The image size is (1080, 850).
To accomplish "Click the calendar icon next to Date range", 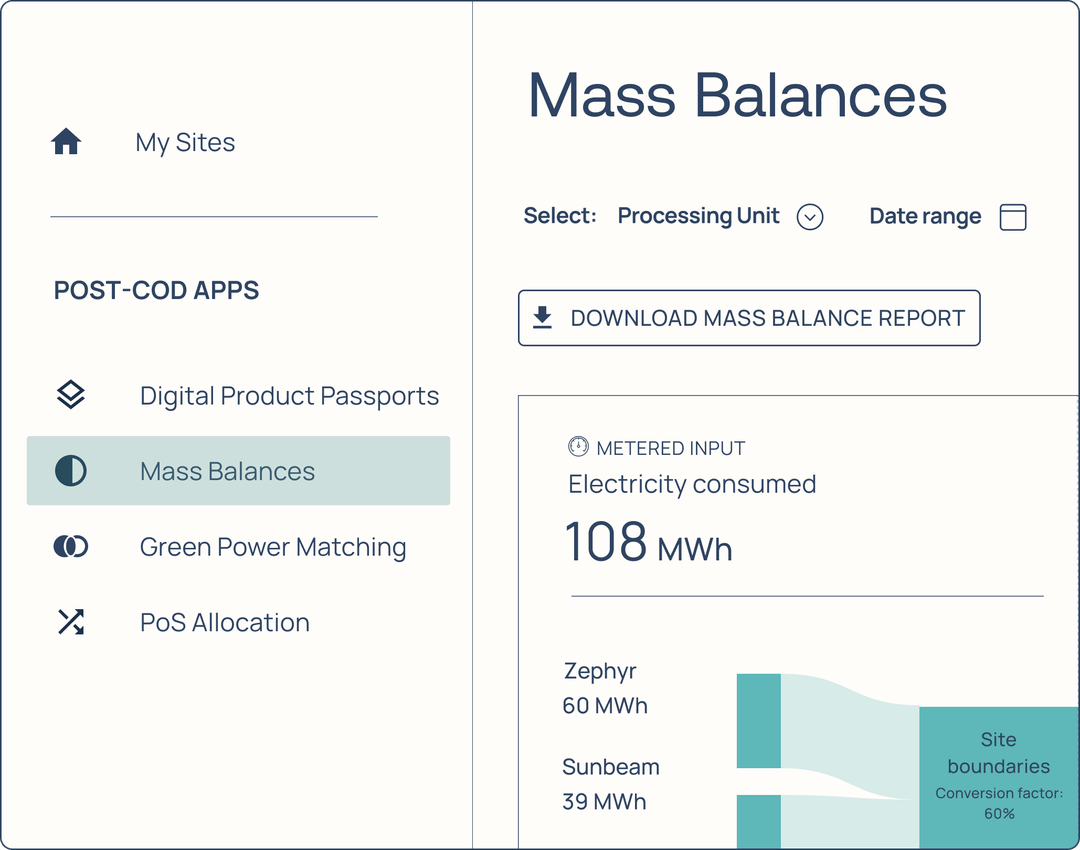I will [1012, 217].
